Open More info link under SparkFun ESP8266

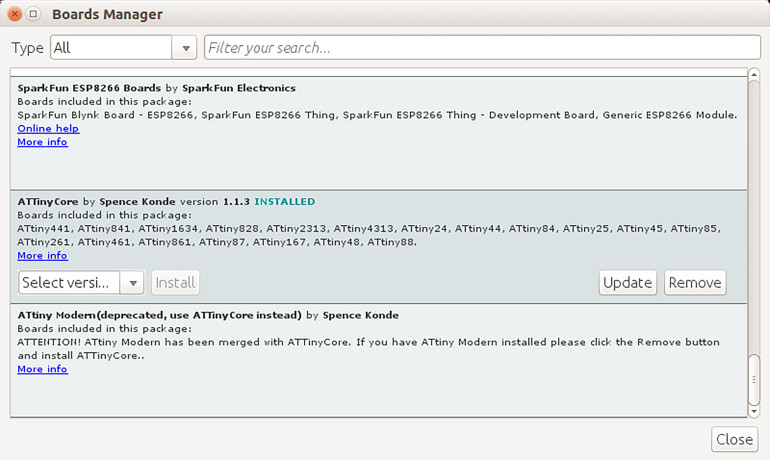(42, 142)
